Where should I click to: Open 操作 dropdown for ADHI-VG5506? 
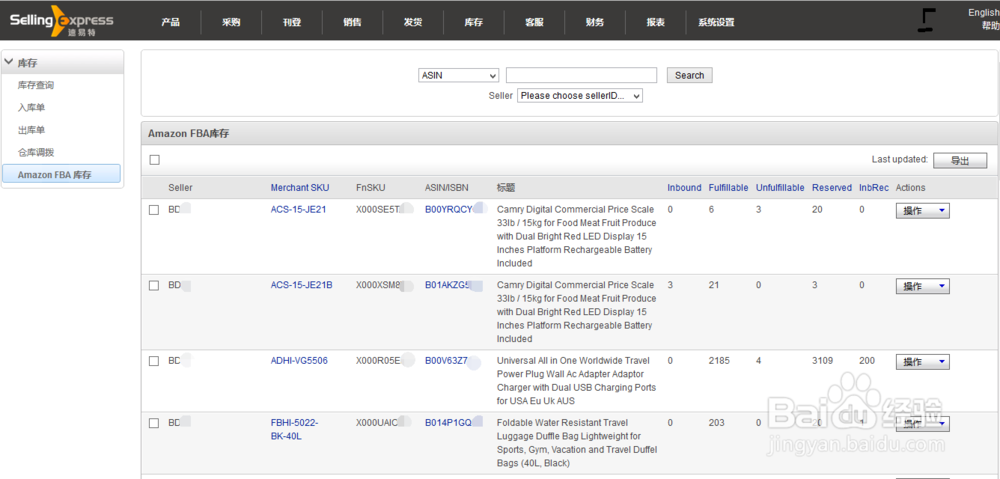click(923, 362)
